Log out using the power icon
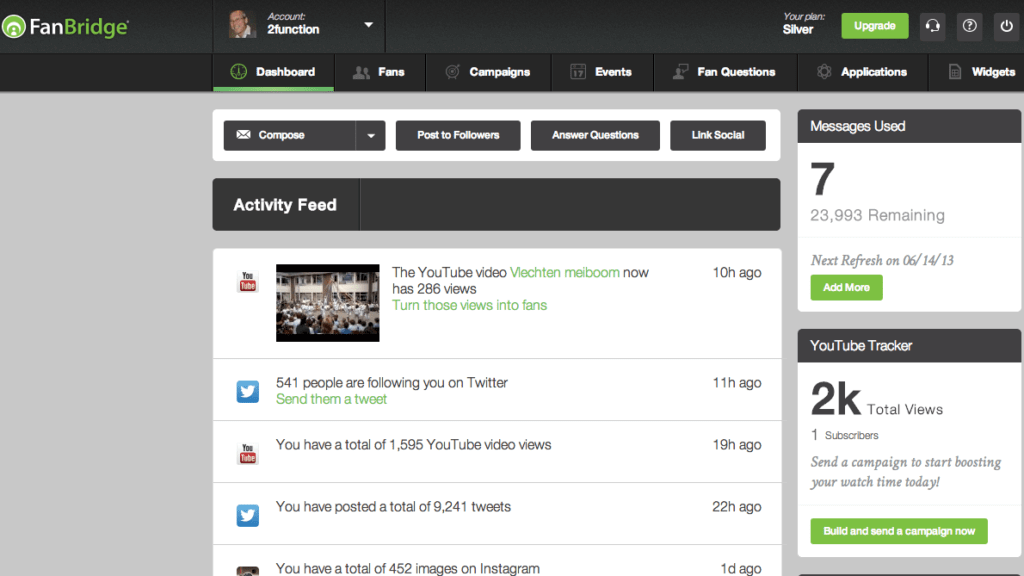Image resolution: width=1024 pixels, height=576 pixels. [1006, 26]
